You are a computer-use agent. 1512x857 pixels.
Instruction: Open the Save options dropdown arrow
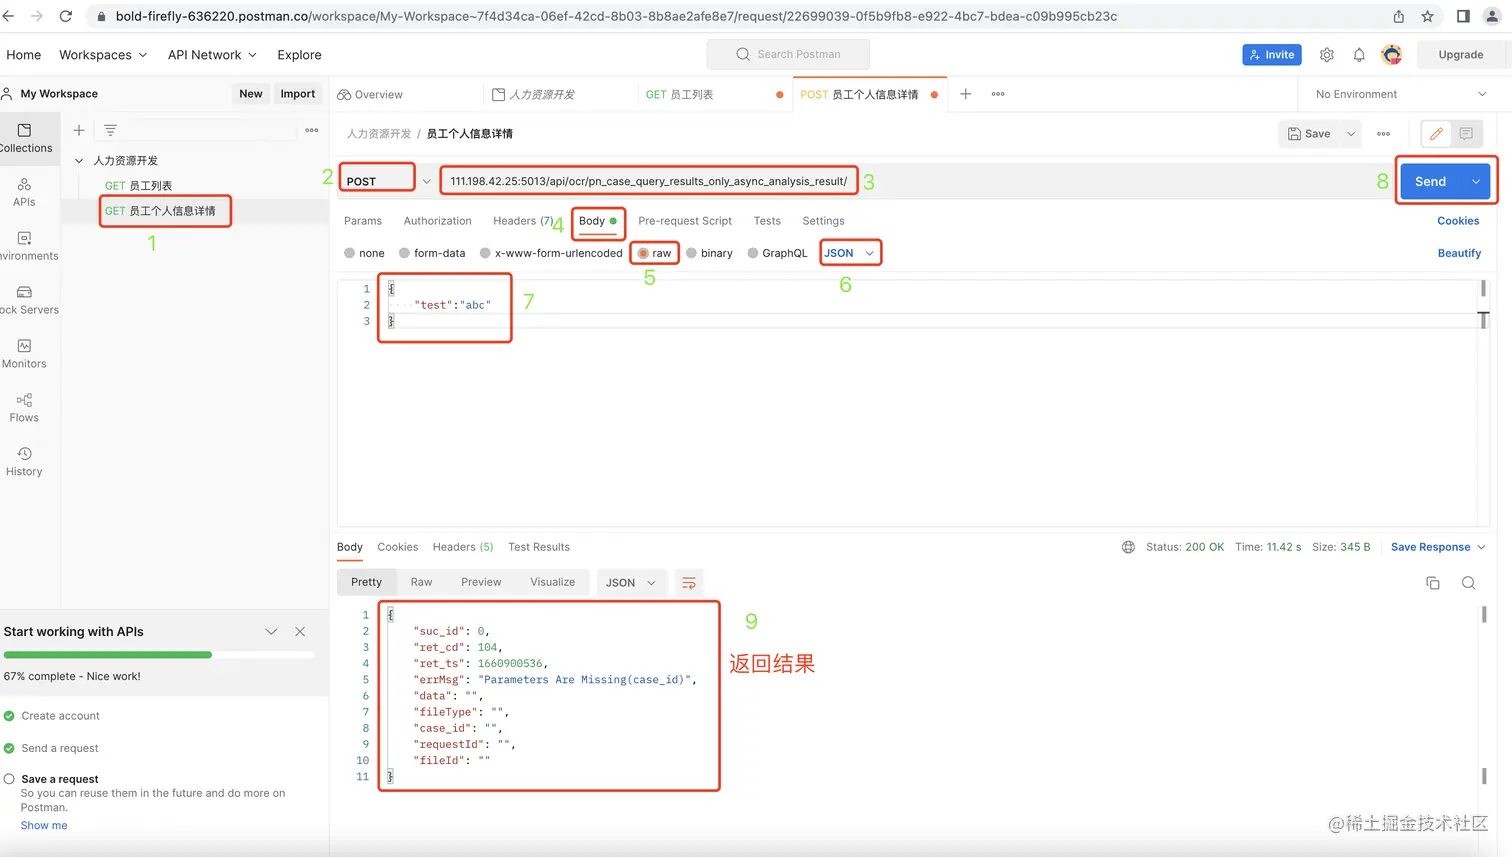1351,134
